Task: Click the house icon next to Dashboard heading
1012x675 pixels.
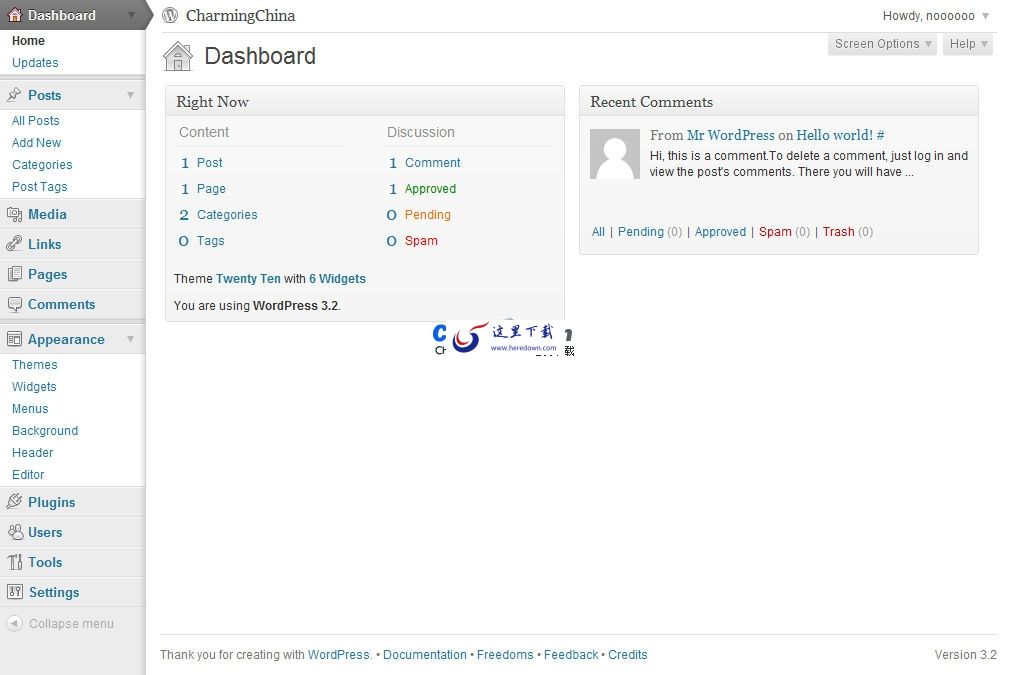Action: [x=178, y=56]
